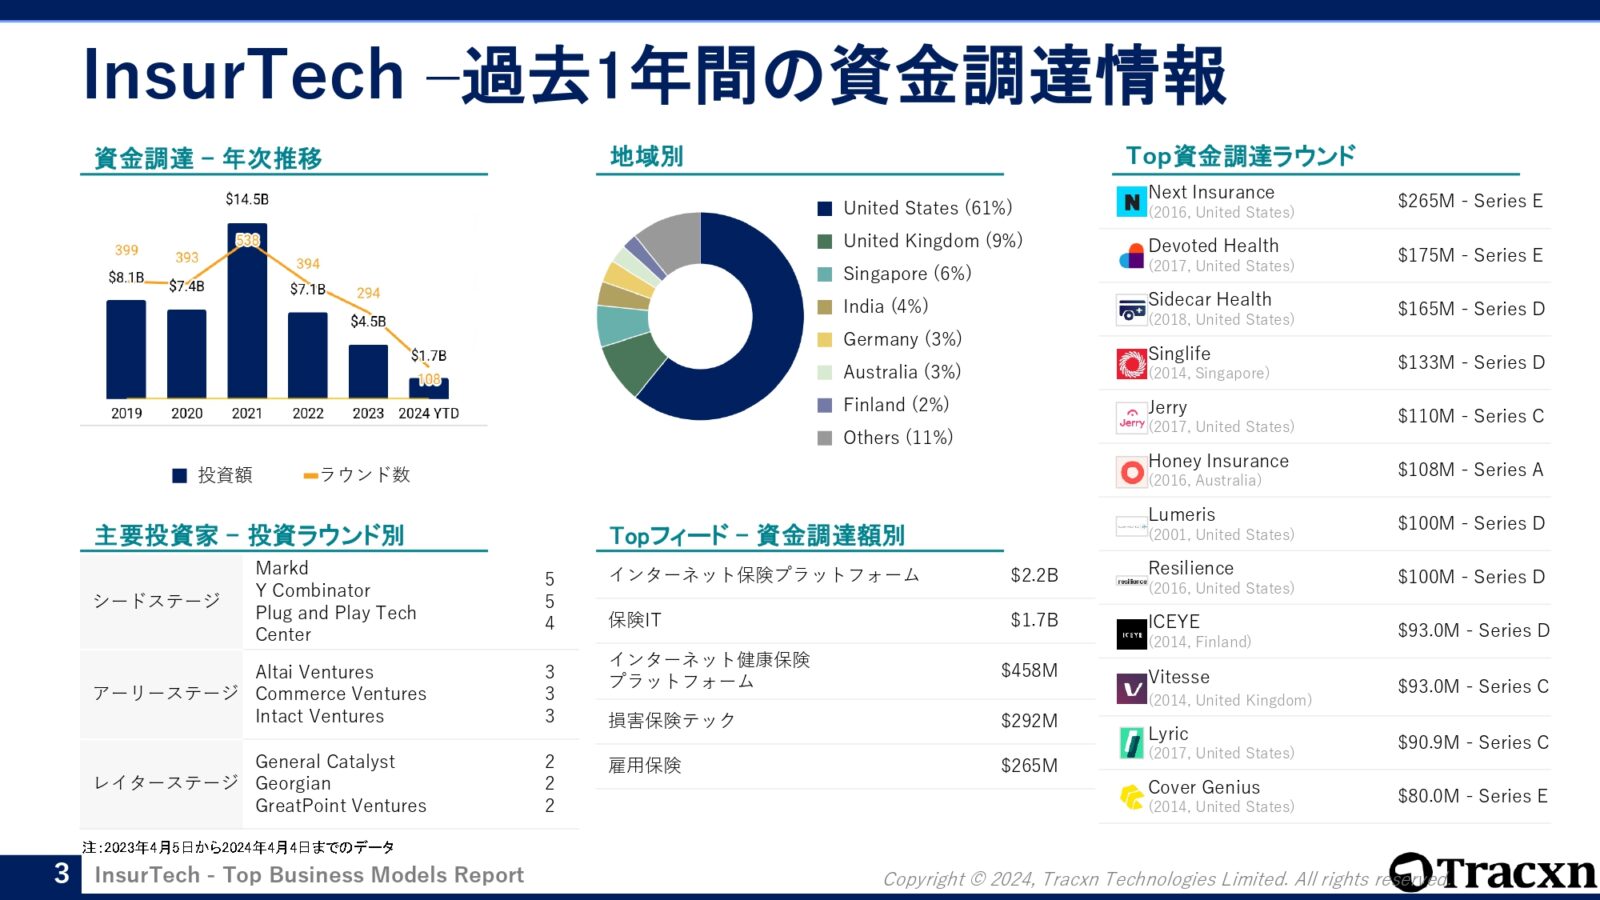Click the 投資額 legend square marker
The image size is (1600, 900).
coord(180,476)
